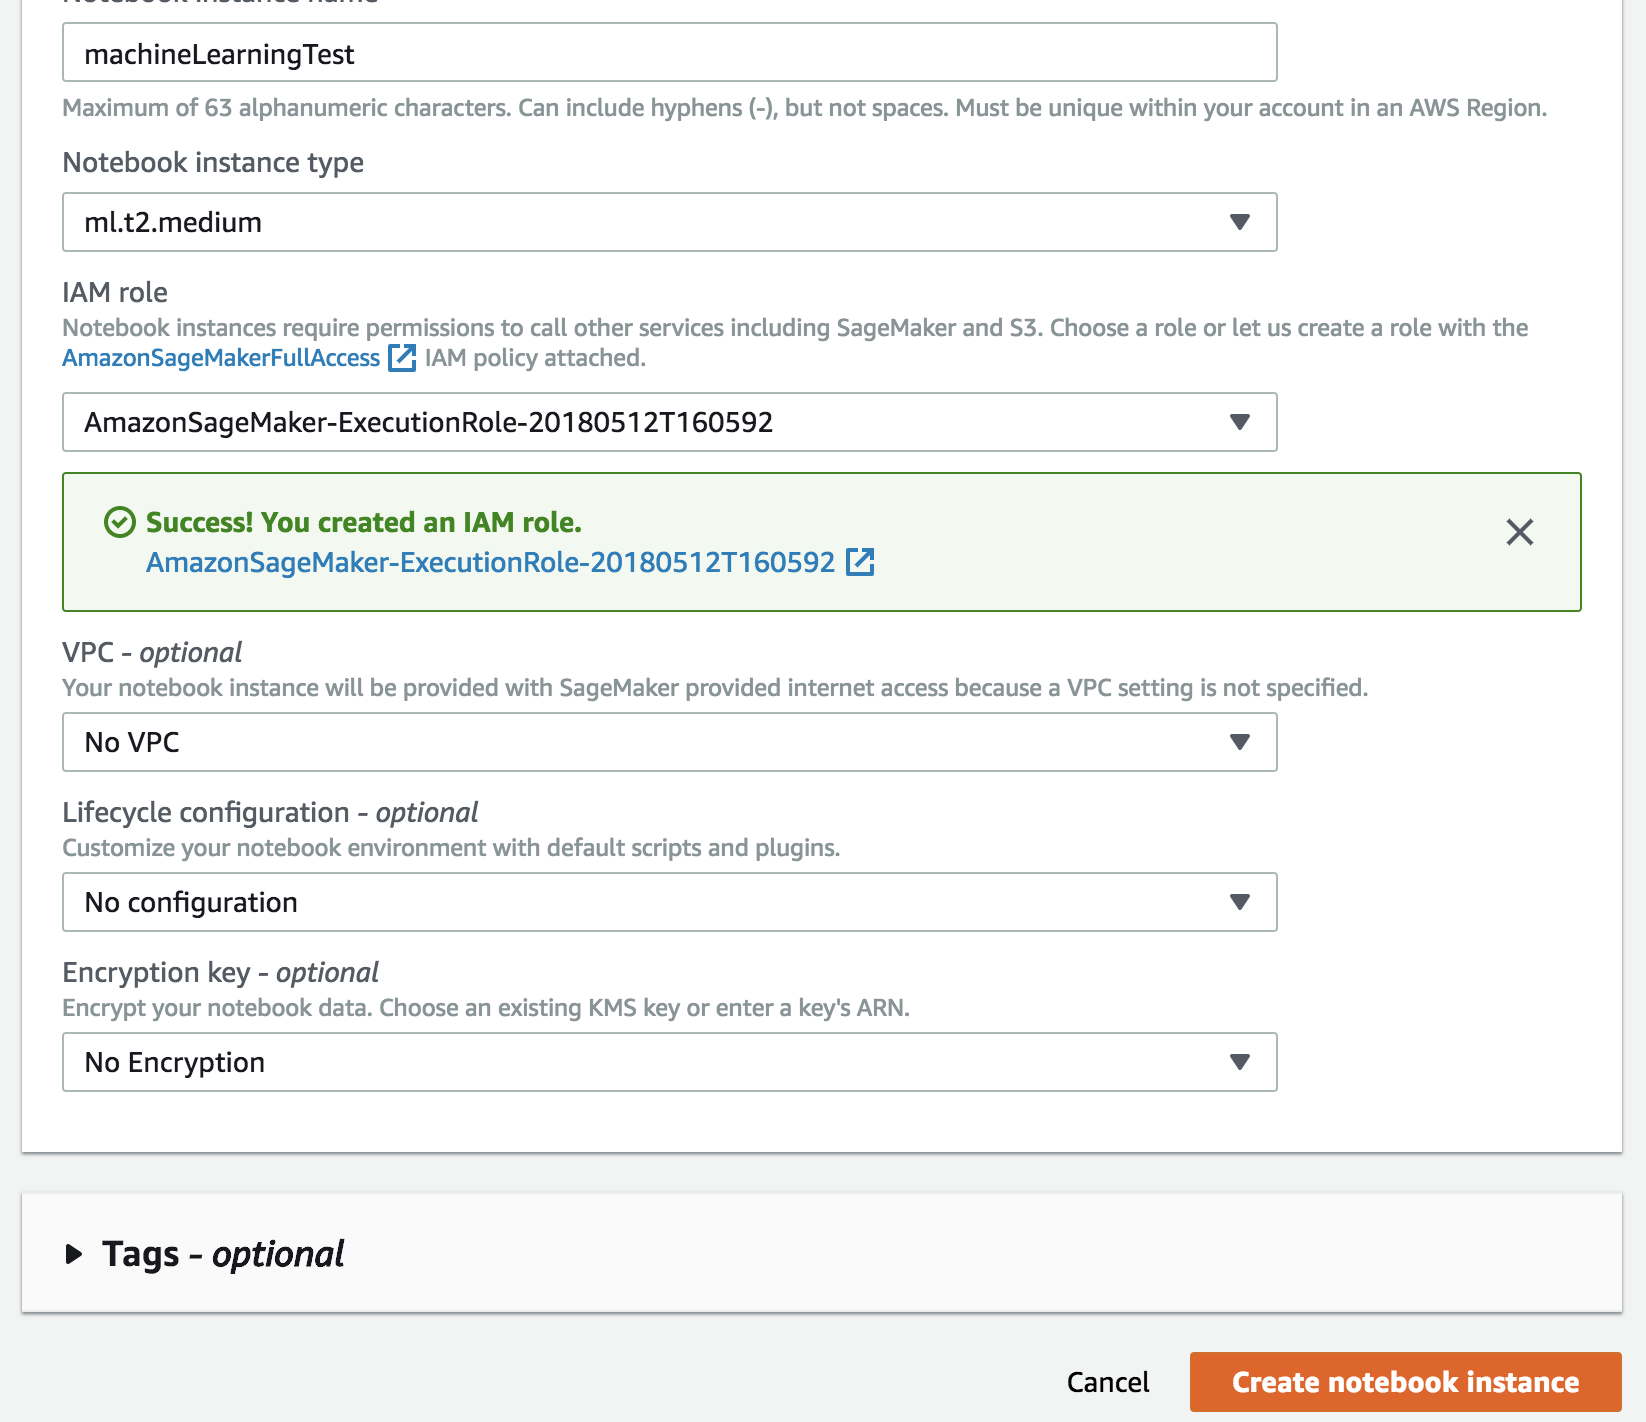Click the green success checkmark icon

120,522
